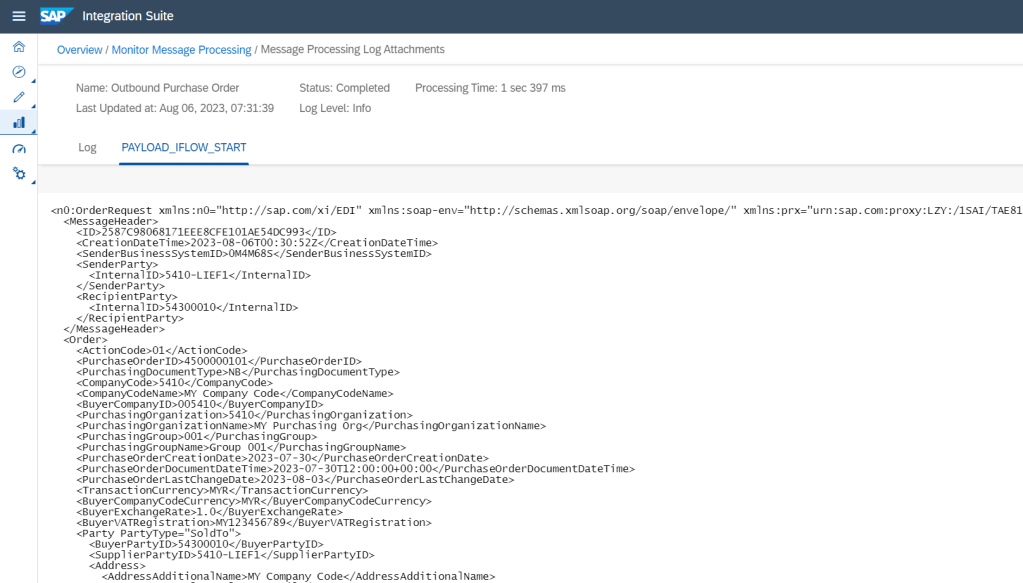Select the Monitor bar chart icon

[18, 122]
